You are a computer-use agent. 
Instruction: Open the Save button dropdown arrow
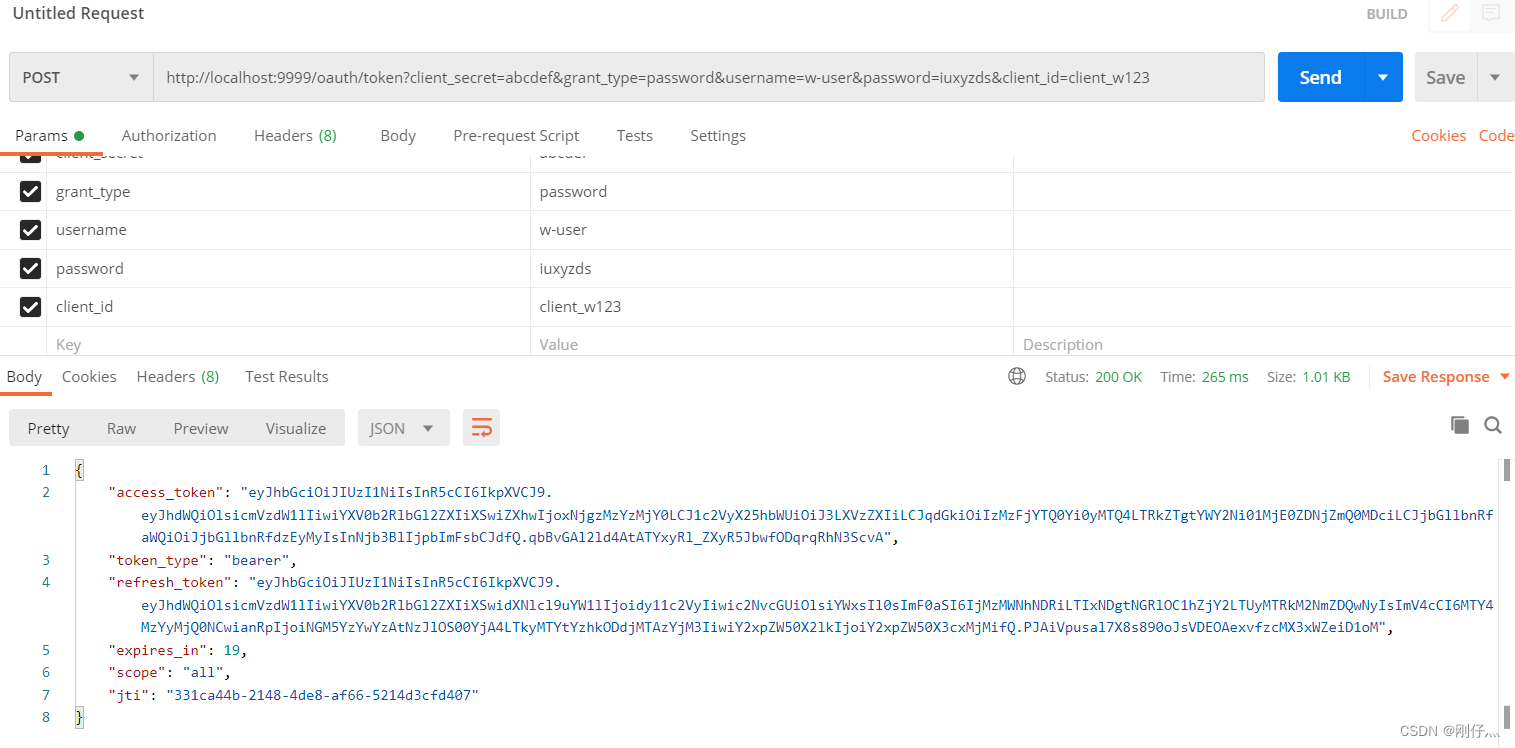point(1495,77)
